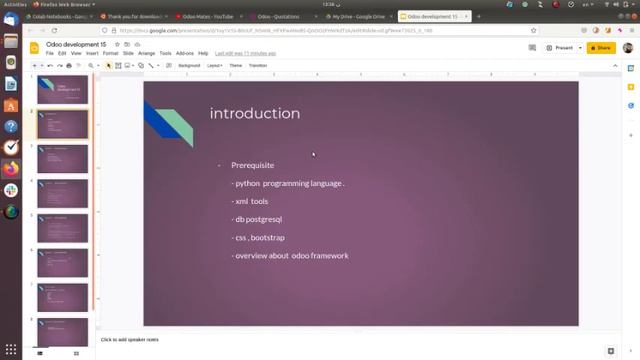This screenshot has height=360, width=640.
Task: Click the 'python programming language' bullet text
Action: (290, 183)
